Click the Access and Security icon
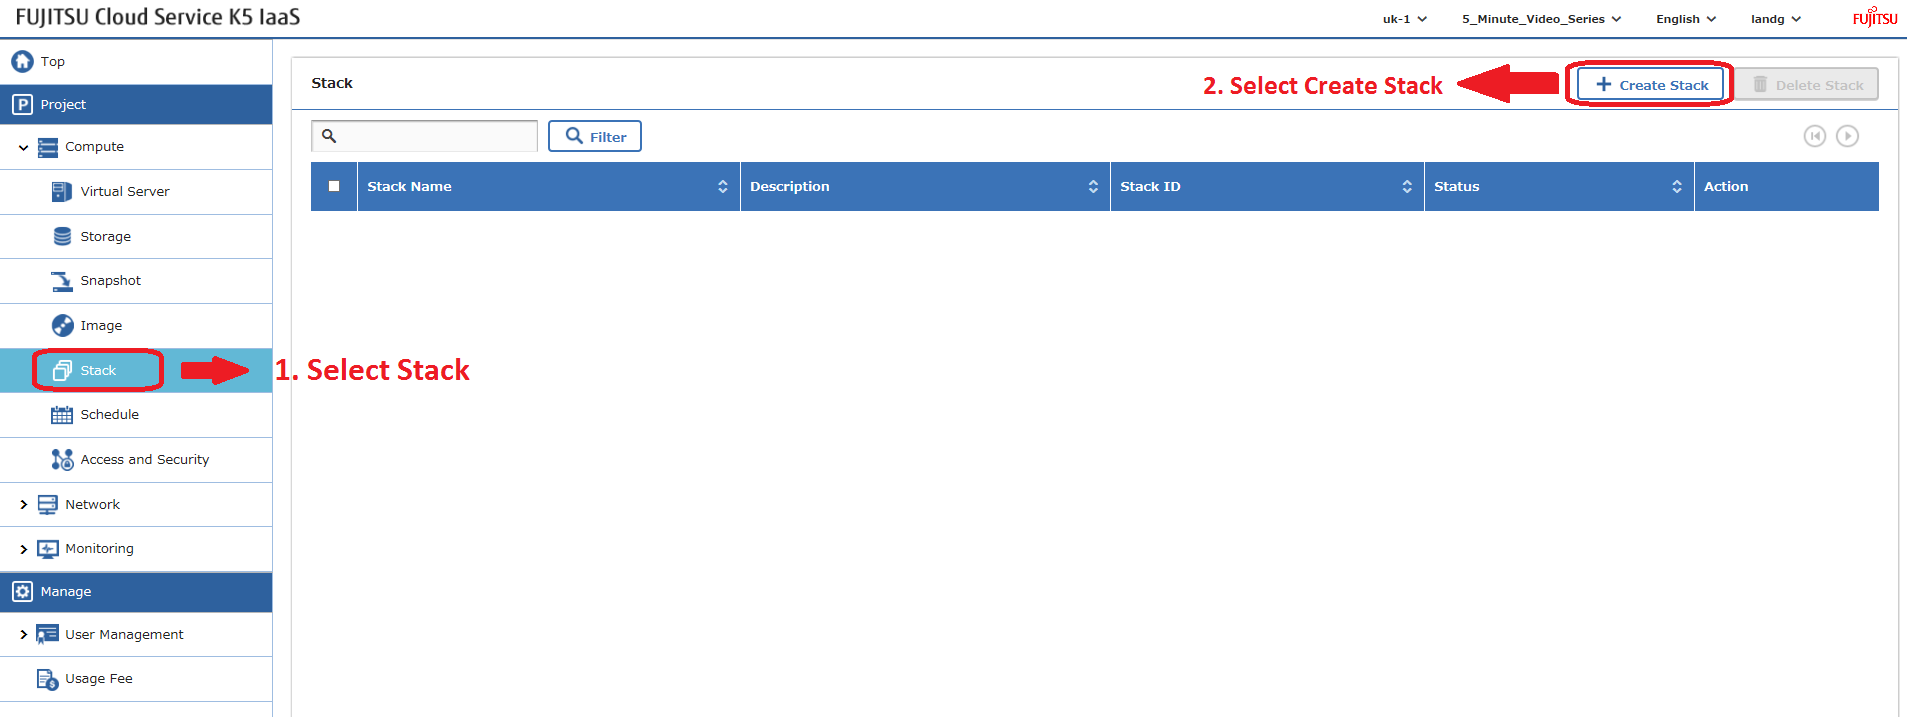The height and width of the screenshot is (717, 1907). pyautogui.click(x=62, y=460)
